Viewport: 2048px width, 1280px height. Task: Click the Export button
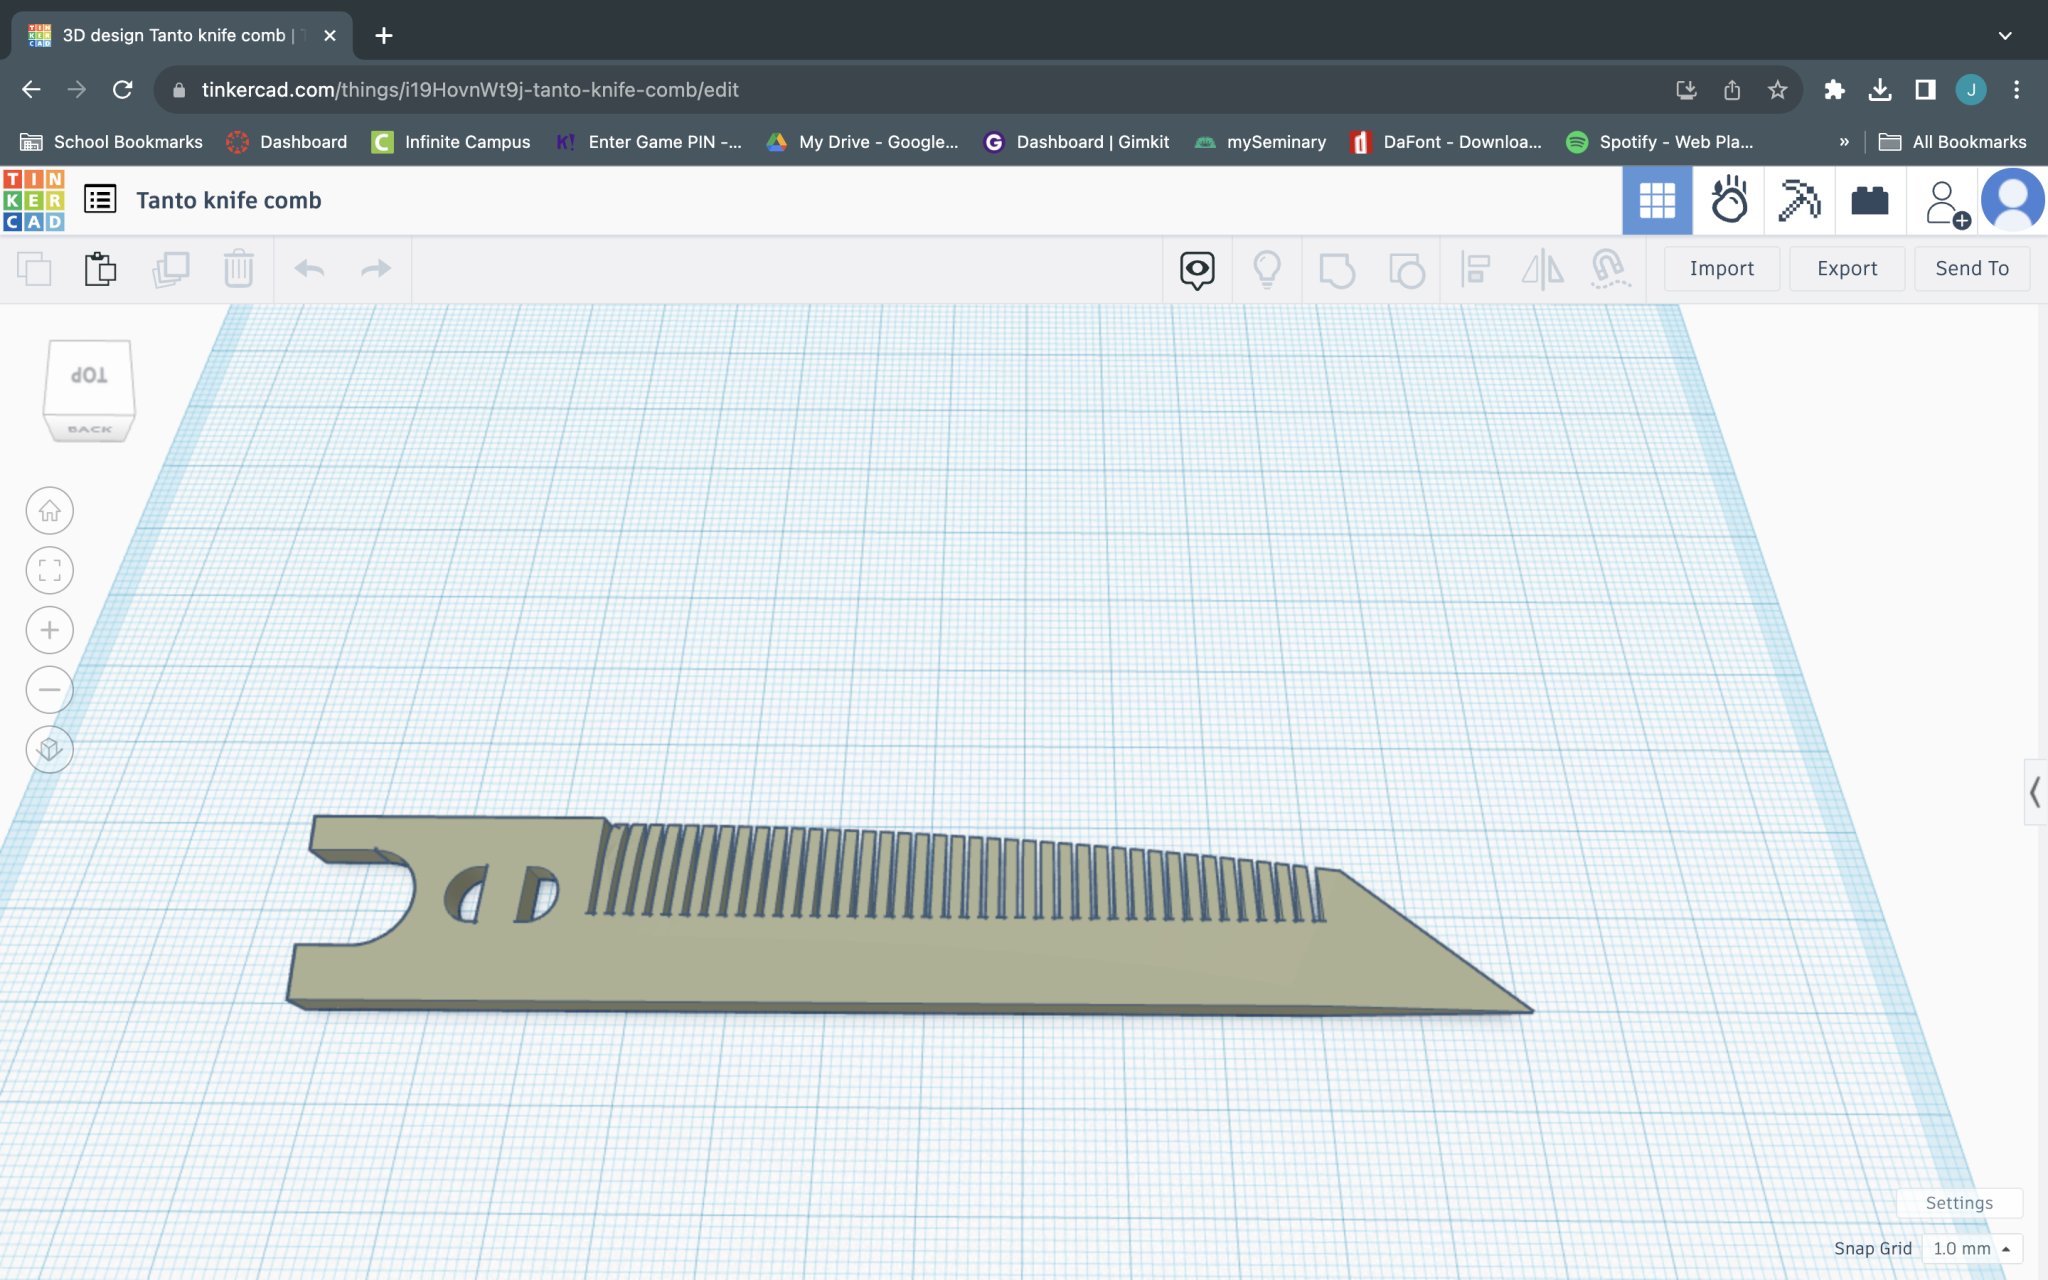click(1845, 268)
